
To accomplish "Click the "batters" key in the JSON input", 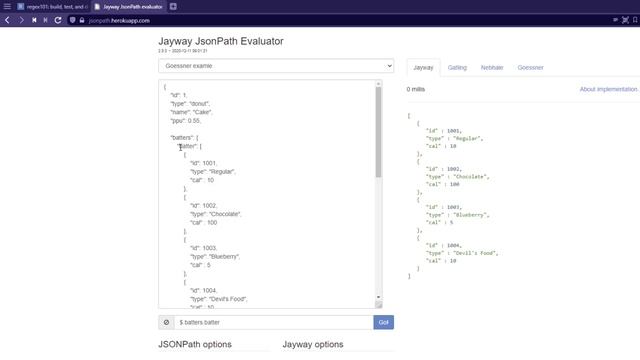I will [x=181, y=138].
